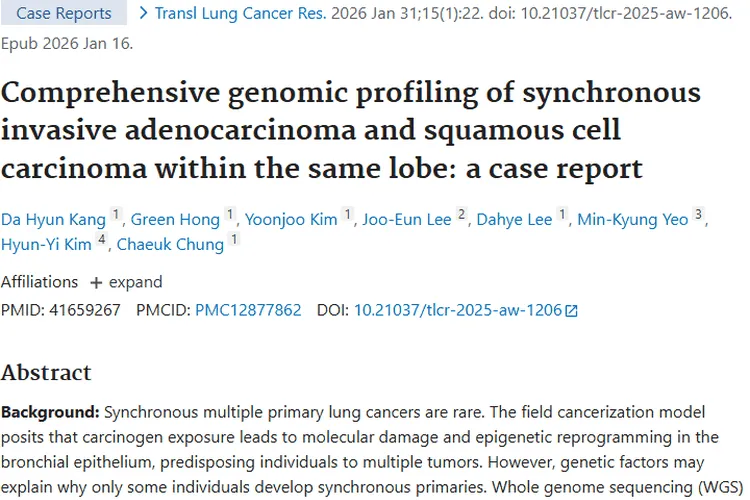Click the plus icon beside expand
This screenshot has height=500, width=750.
(x=96, y=282)
